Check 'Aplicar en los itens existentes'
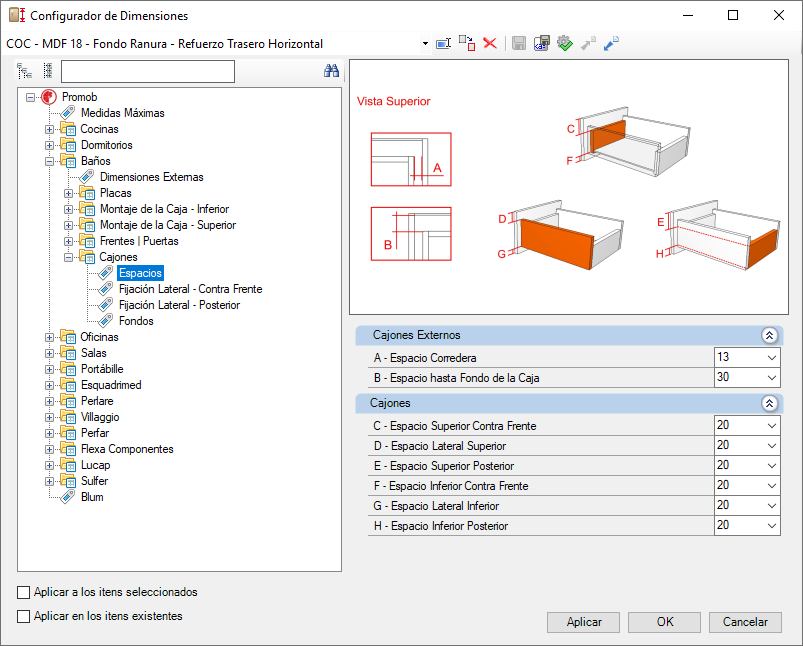 coord(24,616)
